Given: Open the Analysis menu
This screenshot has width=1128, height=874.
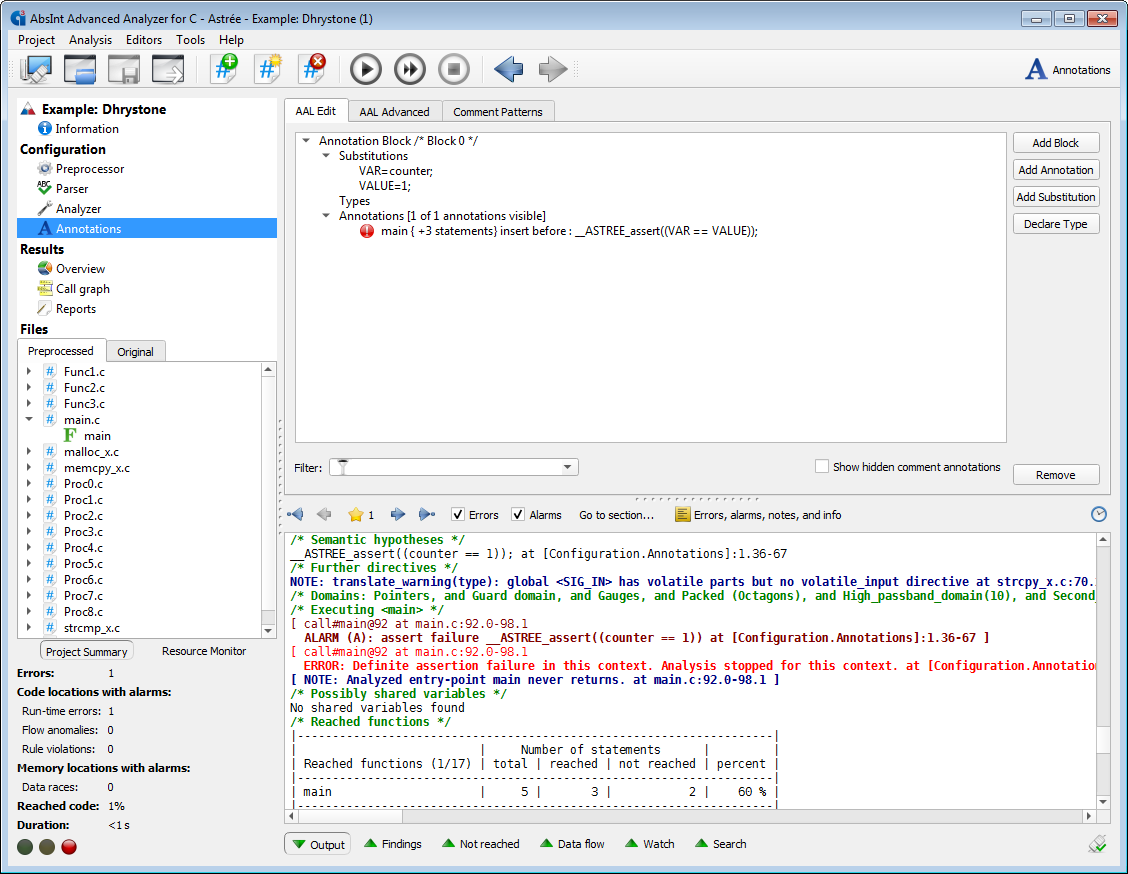Looking at the screenshot, I should click(90, 40).
